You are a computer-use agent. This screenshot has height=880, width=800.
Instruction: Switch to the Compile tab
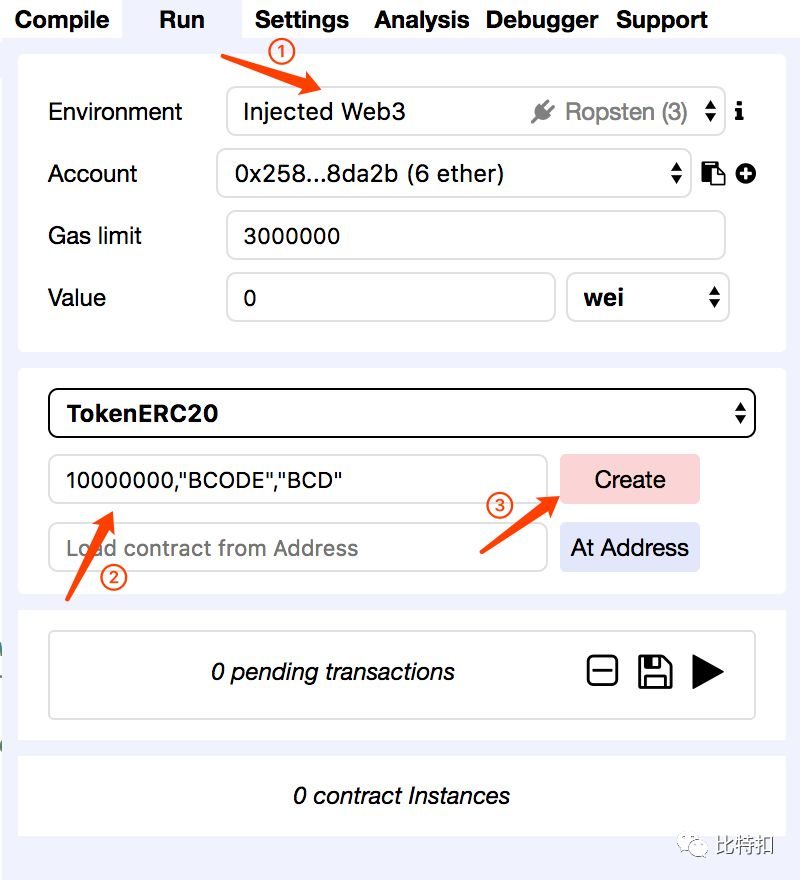coord(62,20)
